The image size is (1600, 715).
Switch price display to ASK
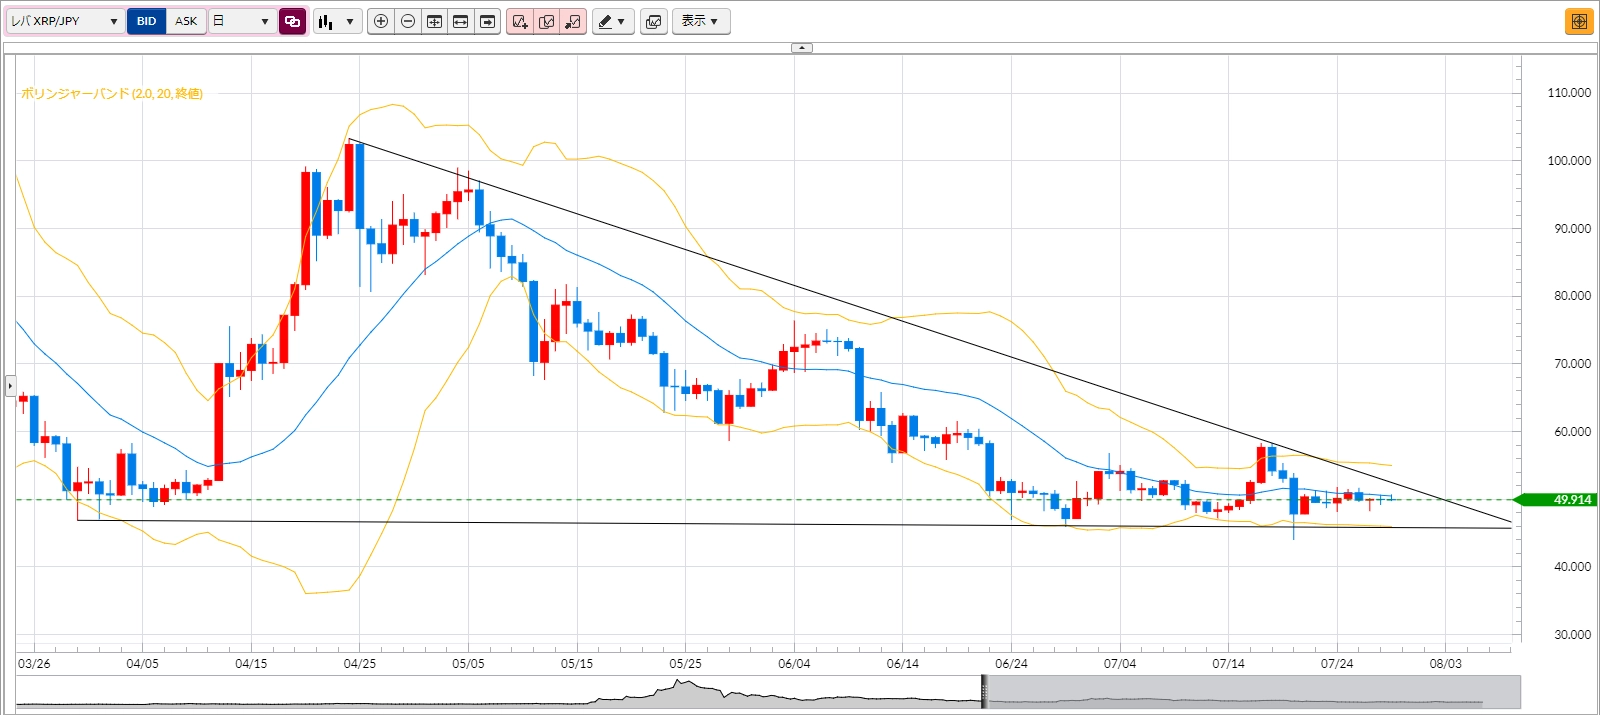pyautogui.click(x=186, y=21)
